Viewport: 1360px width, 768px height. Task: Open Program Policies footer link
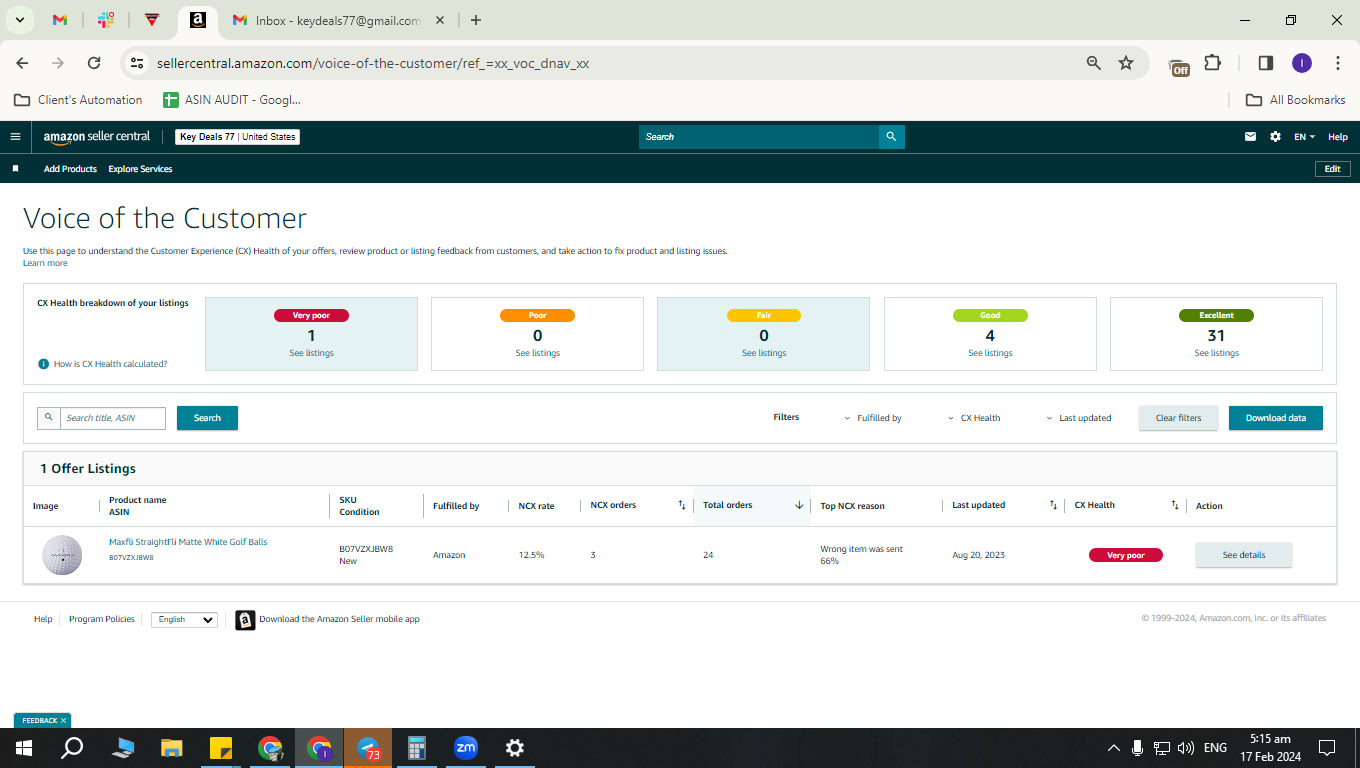pos(102,619)
